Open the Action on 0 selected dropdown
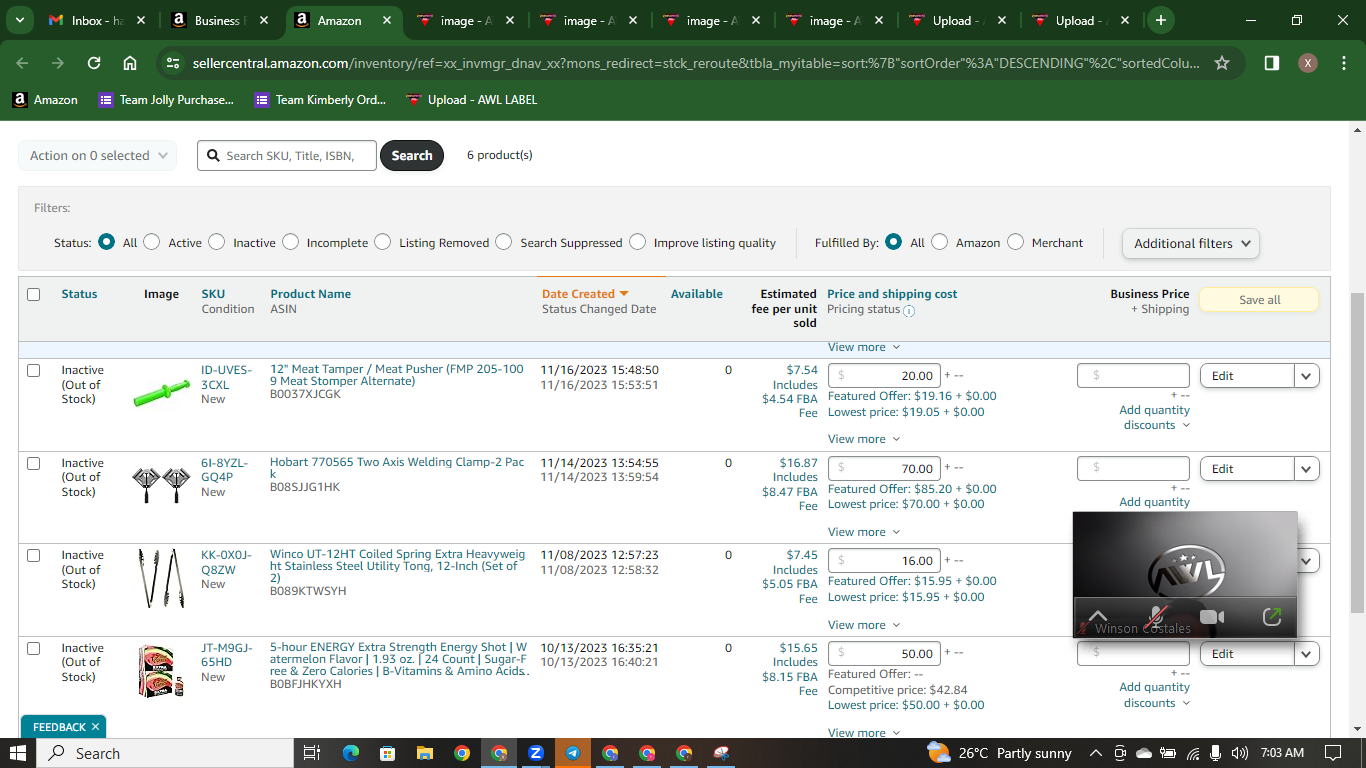Viewport: 1366px width, 768px height. pyautogui.click(x=98, y=155)
